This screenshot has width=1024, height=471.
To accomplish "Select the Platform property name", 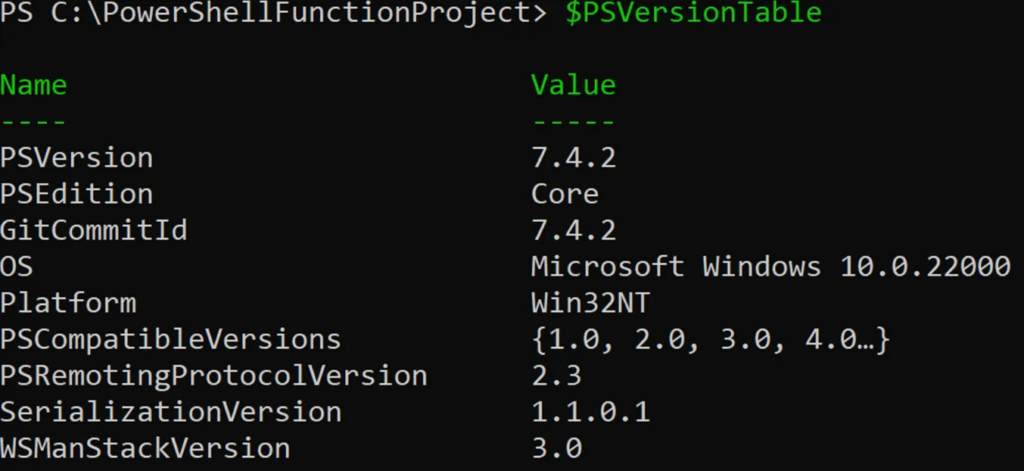I will 68,303.
